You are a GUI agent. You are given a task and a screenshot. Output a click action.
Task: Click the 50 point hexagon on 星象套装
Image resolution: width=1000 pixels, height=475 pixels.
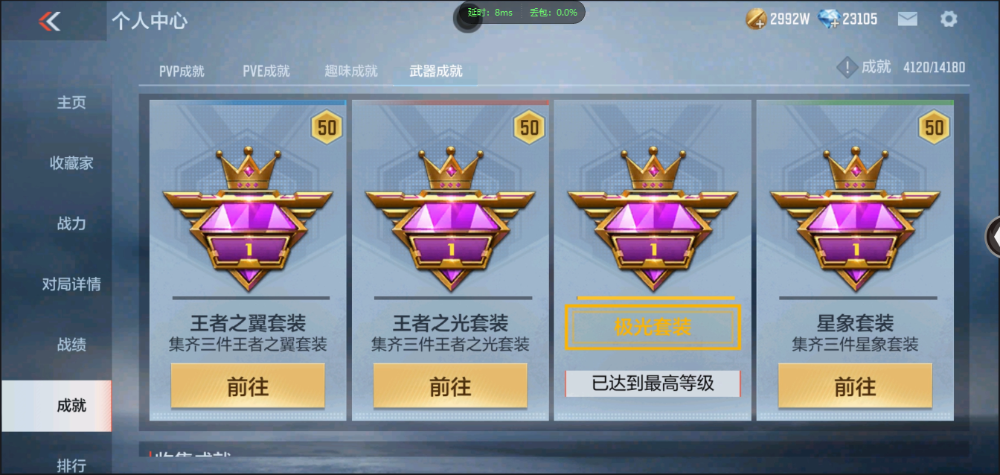(x=934, y=127)
